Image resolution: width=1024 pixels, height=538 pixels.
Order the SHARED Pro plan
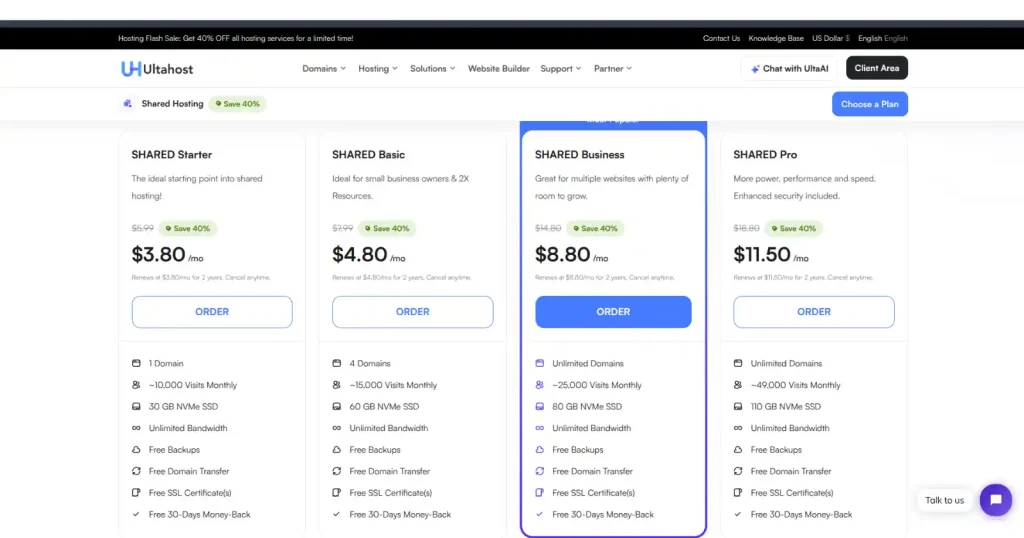click(x=813, y=311)
